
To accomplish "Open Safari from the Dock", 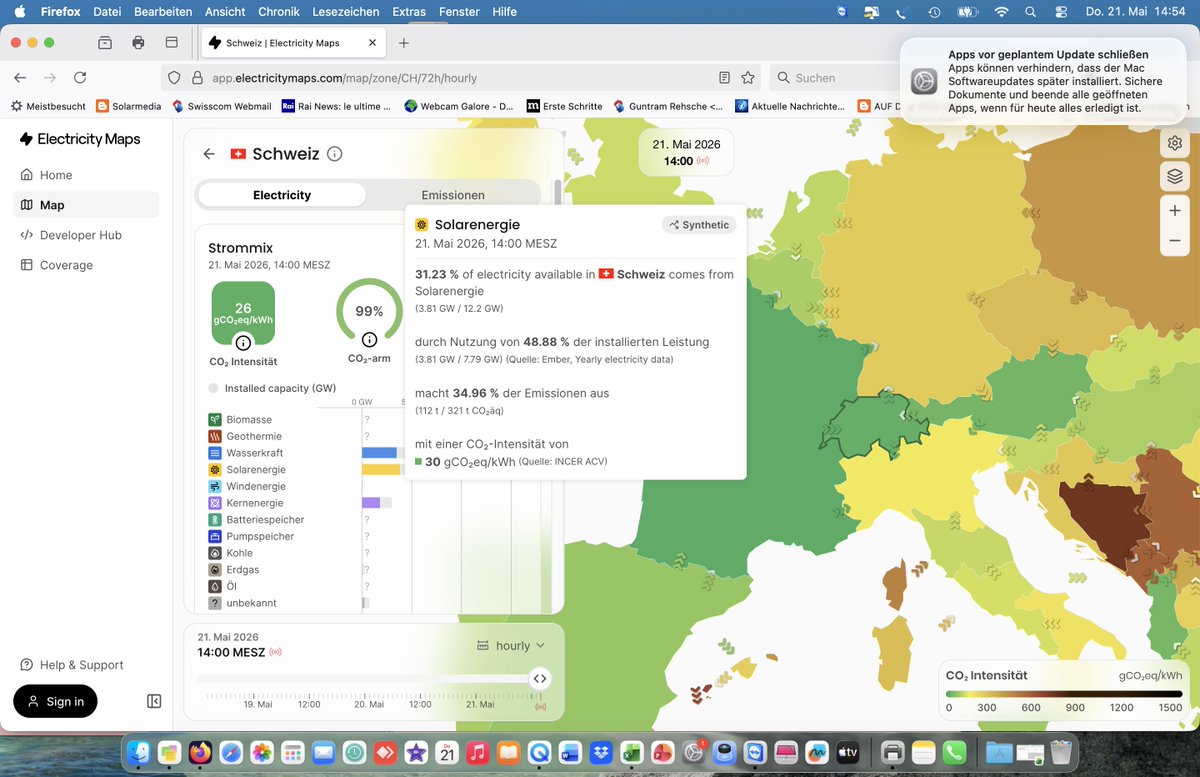I will (x=230, y=752).
